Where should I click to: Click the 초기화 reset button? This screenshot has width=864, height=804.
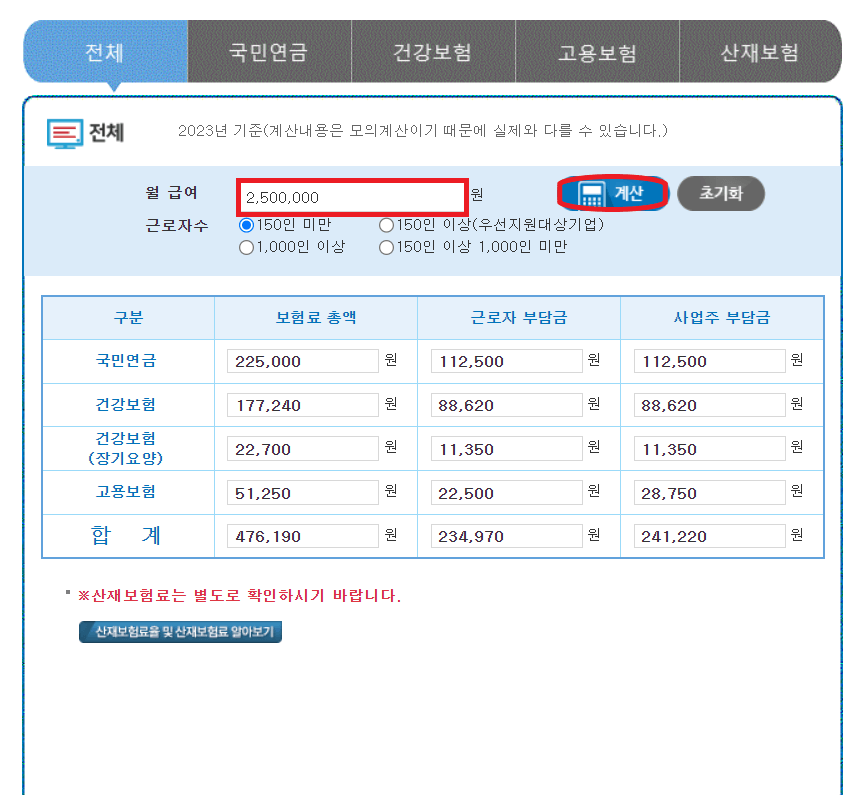(721, 193)
